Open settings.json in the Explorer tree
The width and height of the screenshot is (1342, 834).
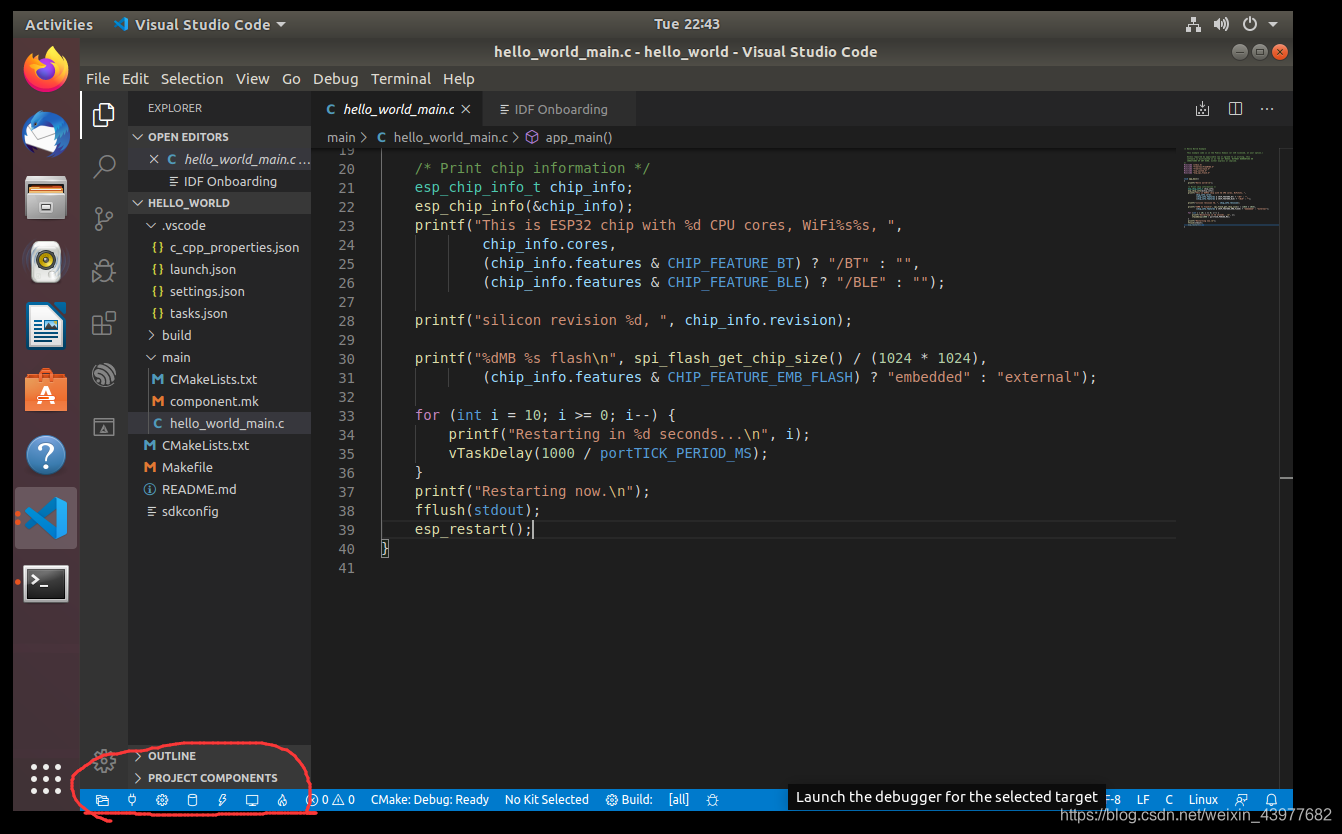pyautogui.click(x=219, y=291)
